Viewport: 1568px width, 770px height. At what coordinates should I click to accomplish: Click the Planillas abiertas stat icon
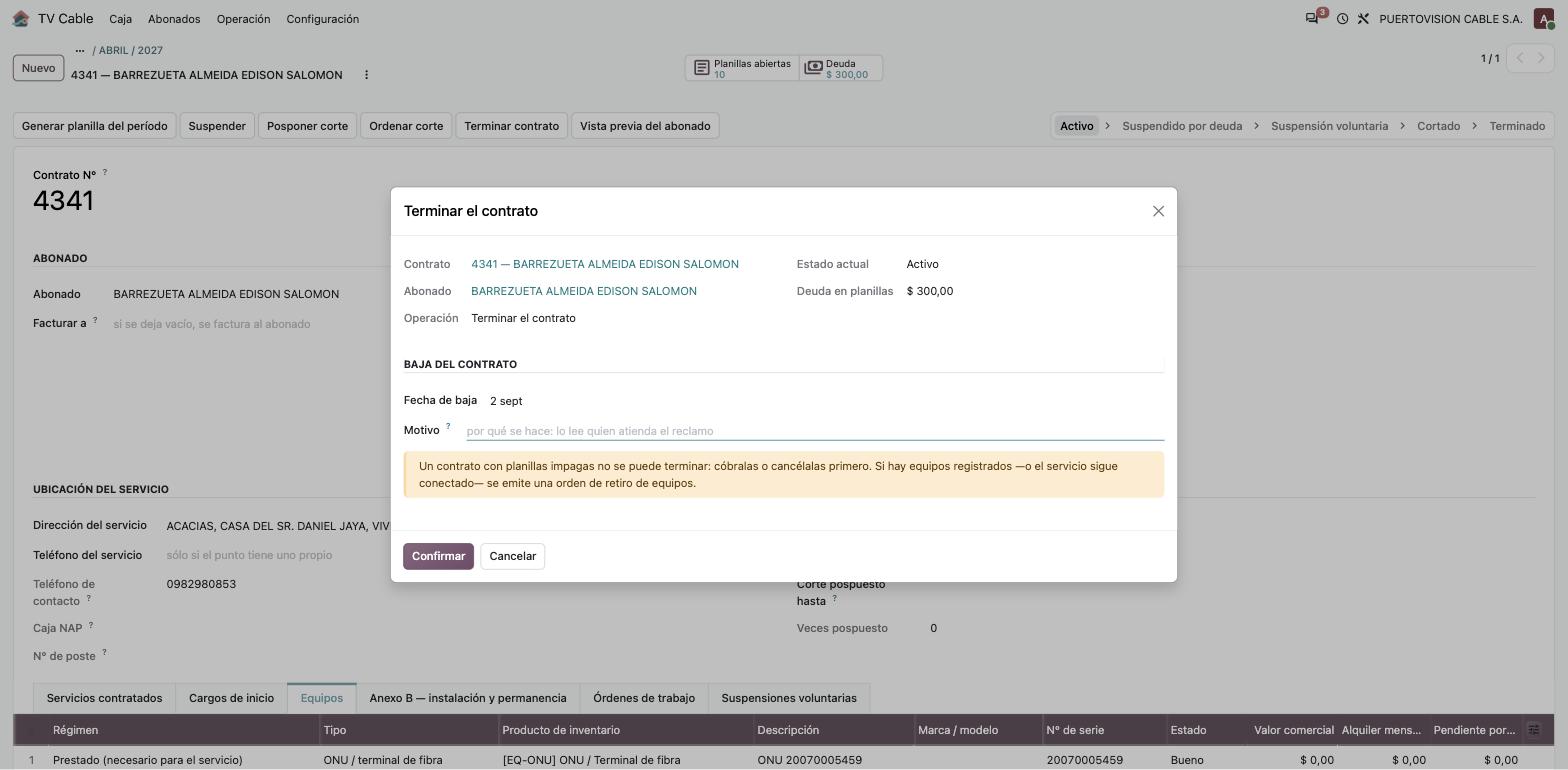point(702,68)
